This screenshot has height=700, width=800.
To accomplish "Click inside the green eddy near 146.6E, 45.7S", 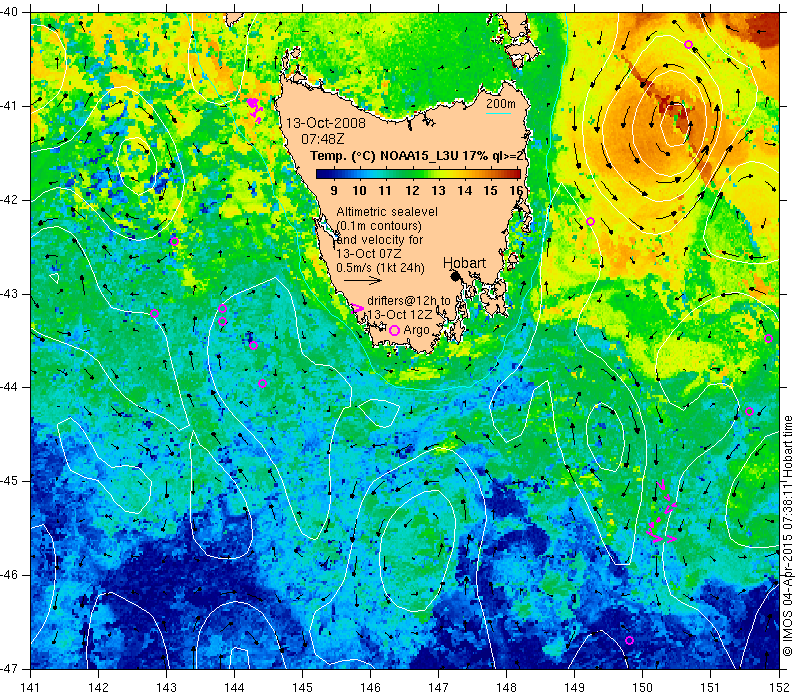I will coord(417,550).
